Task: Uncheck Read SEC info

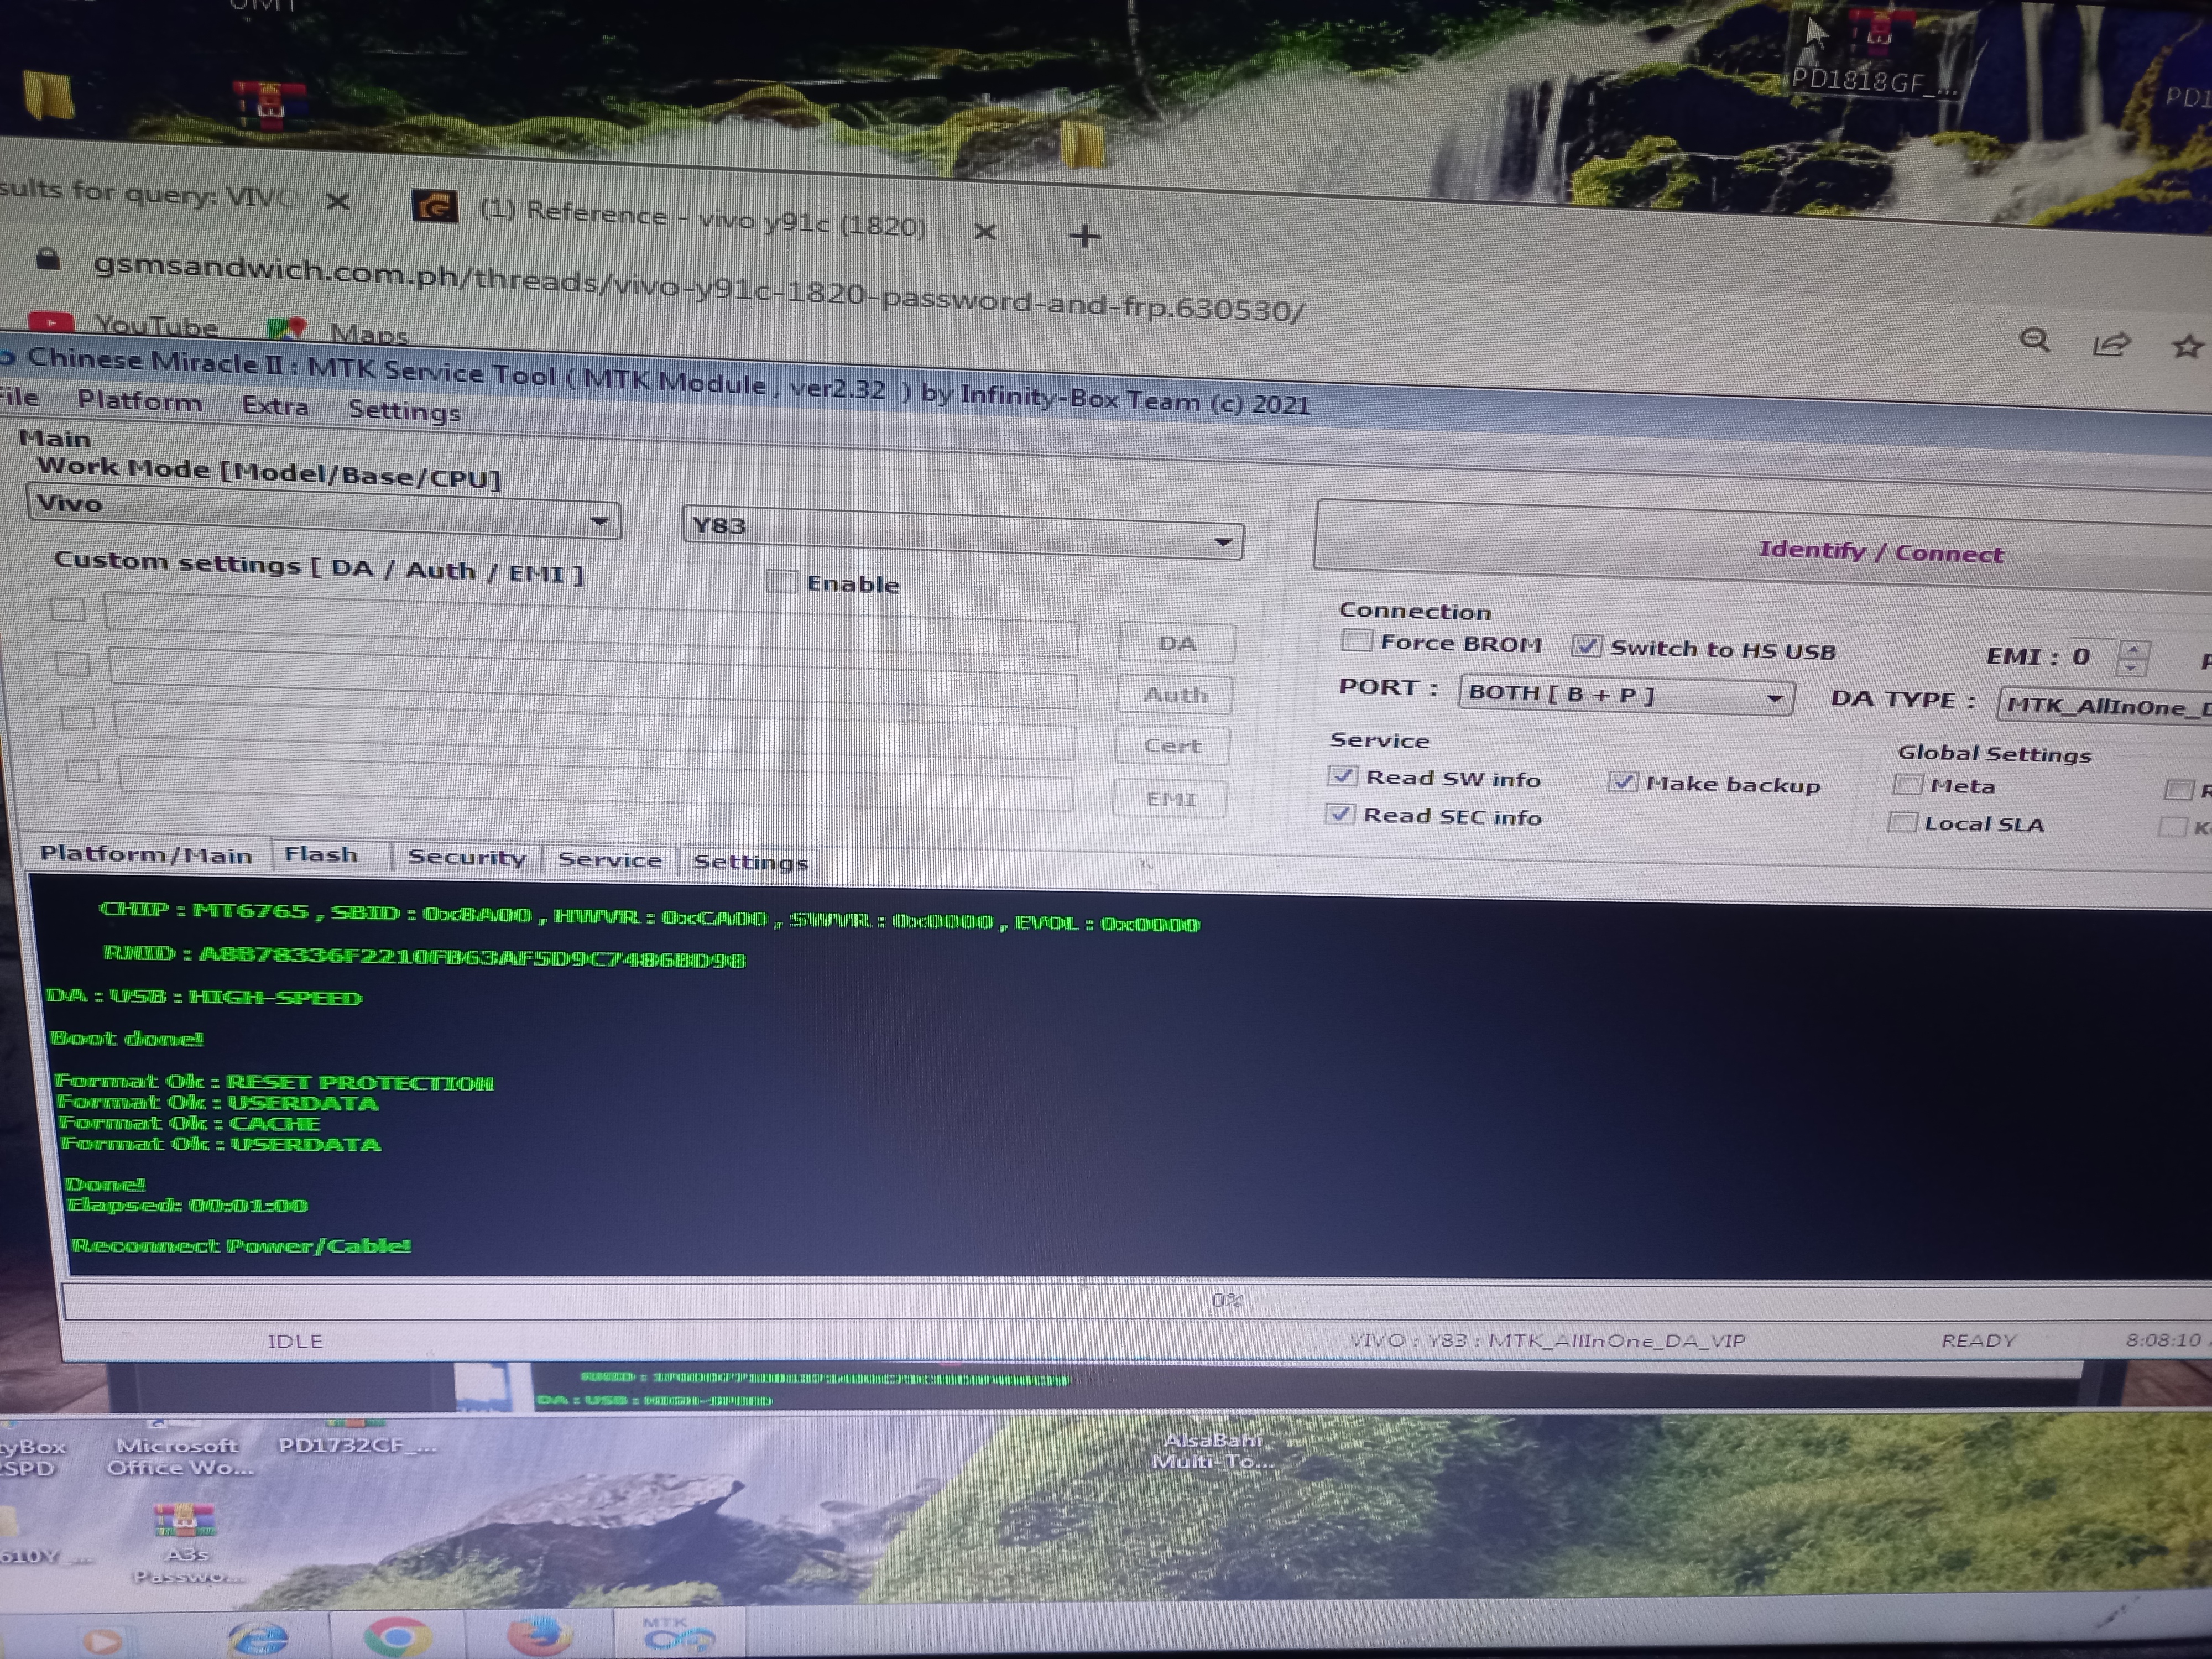Action: tap(1340, 814)
